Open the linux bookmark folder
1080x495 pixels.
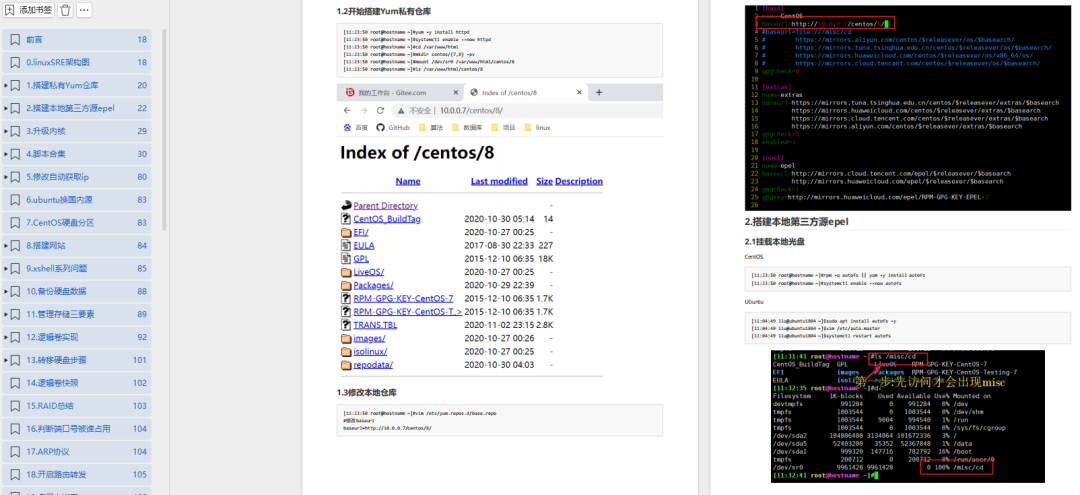[x=538, y=127]
